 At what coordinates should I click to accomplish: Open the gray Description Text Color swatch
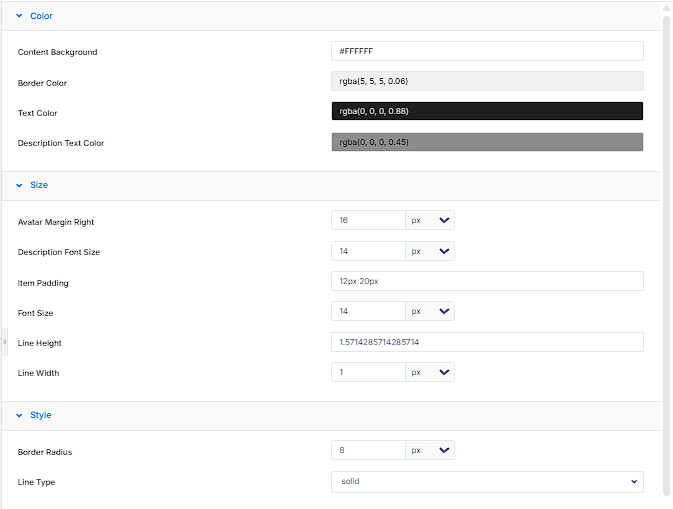[487, 142]
